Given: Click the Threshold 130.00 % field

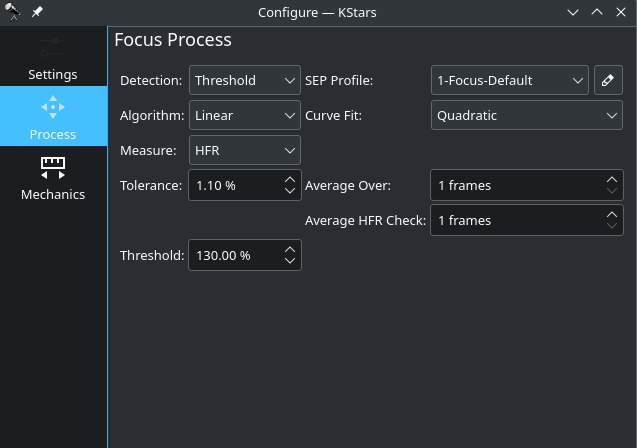Looking at the screenshot, I should click(x=245, y=255).
